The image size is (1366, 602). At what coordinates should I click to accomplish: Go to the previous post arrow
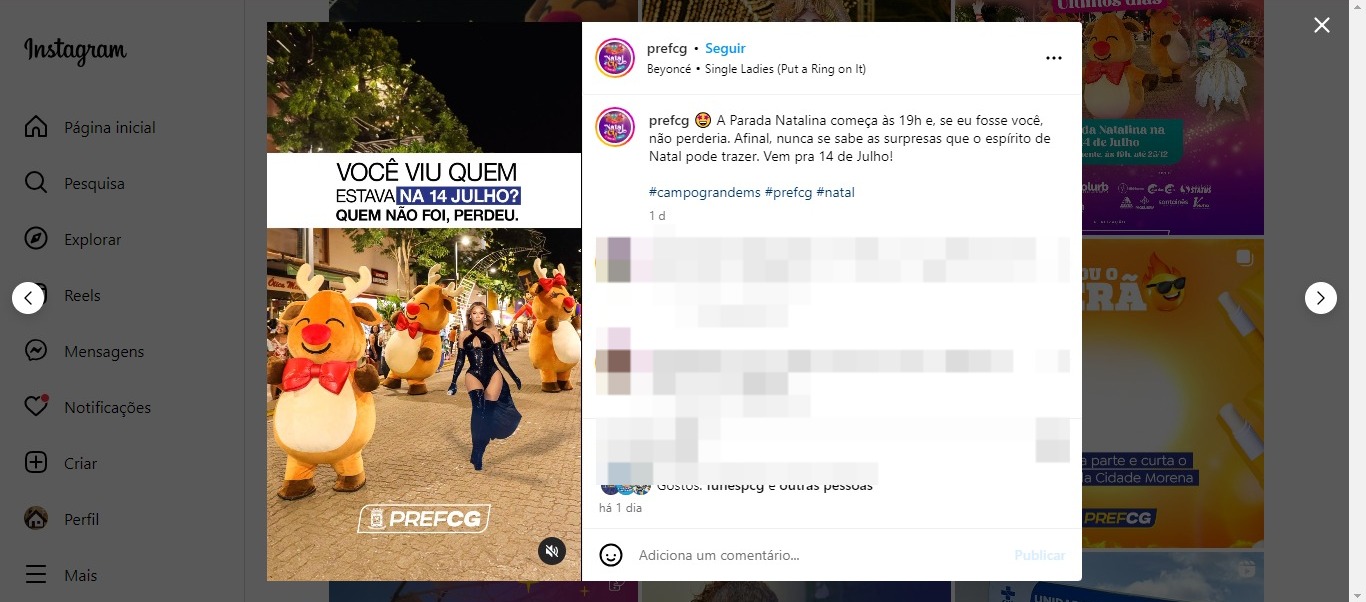click(x=28, y=298)
